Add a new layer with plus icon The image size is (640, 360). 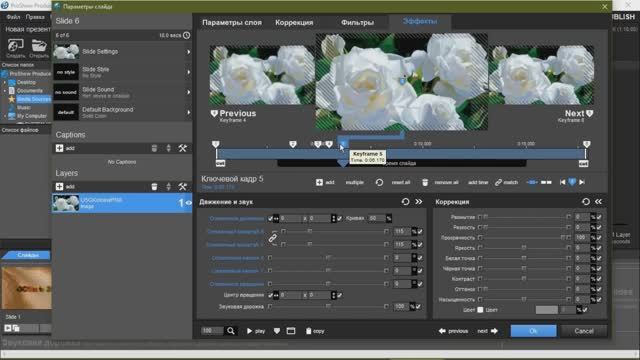tap(60, 187)
